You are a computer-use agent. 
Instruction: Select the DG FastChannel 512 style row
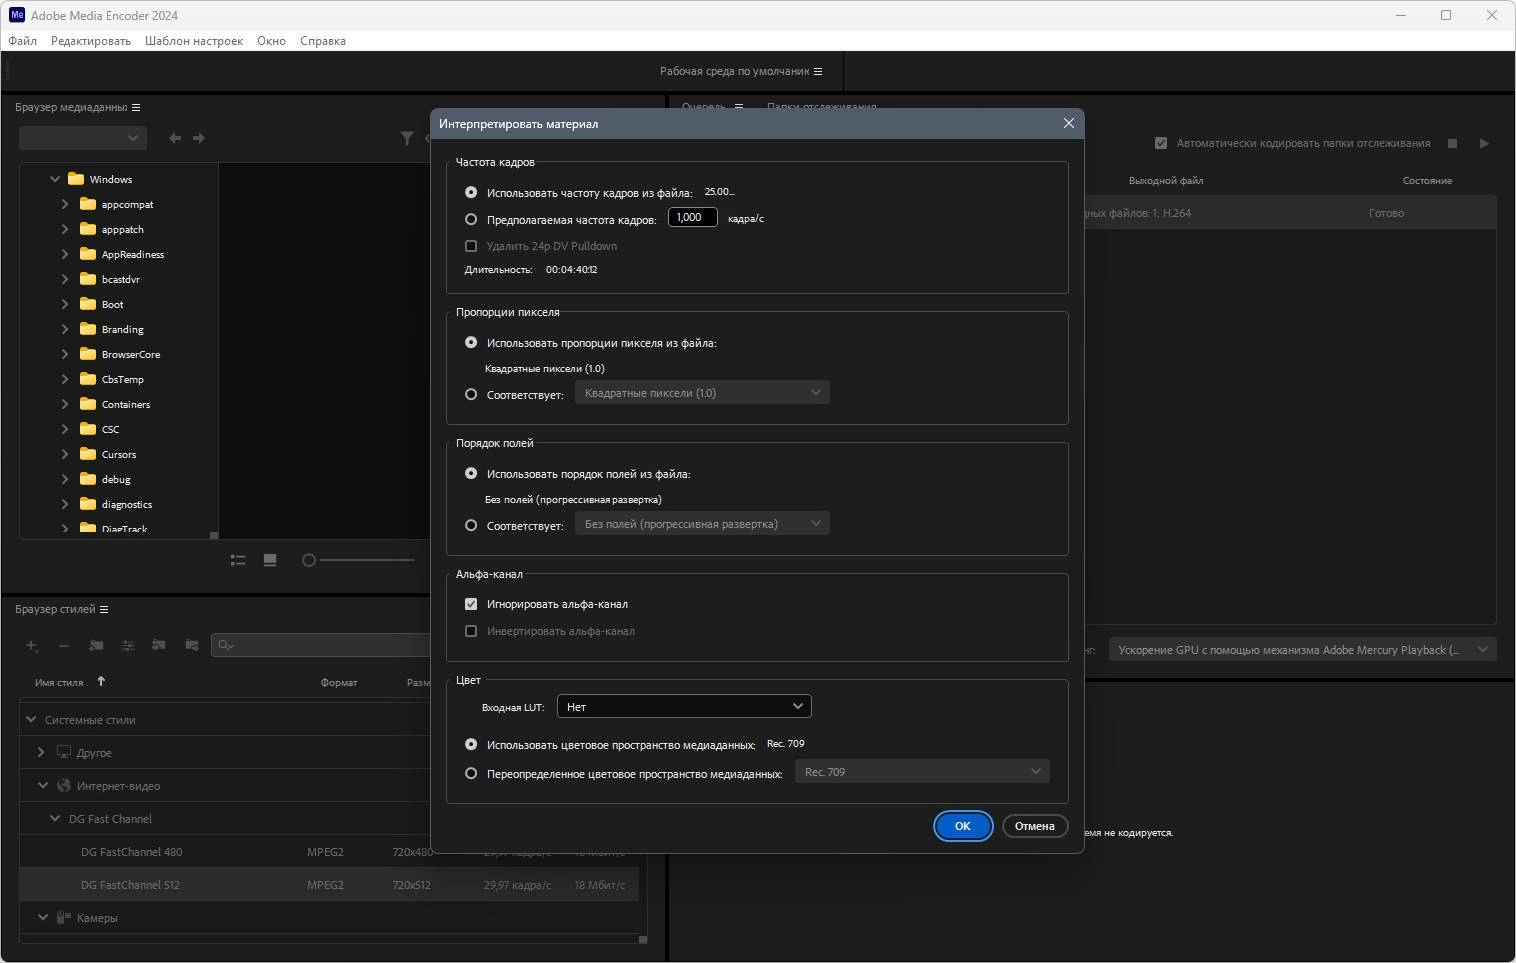tap(329, 885)
